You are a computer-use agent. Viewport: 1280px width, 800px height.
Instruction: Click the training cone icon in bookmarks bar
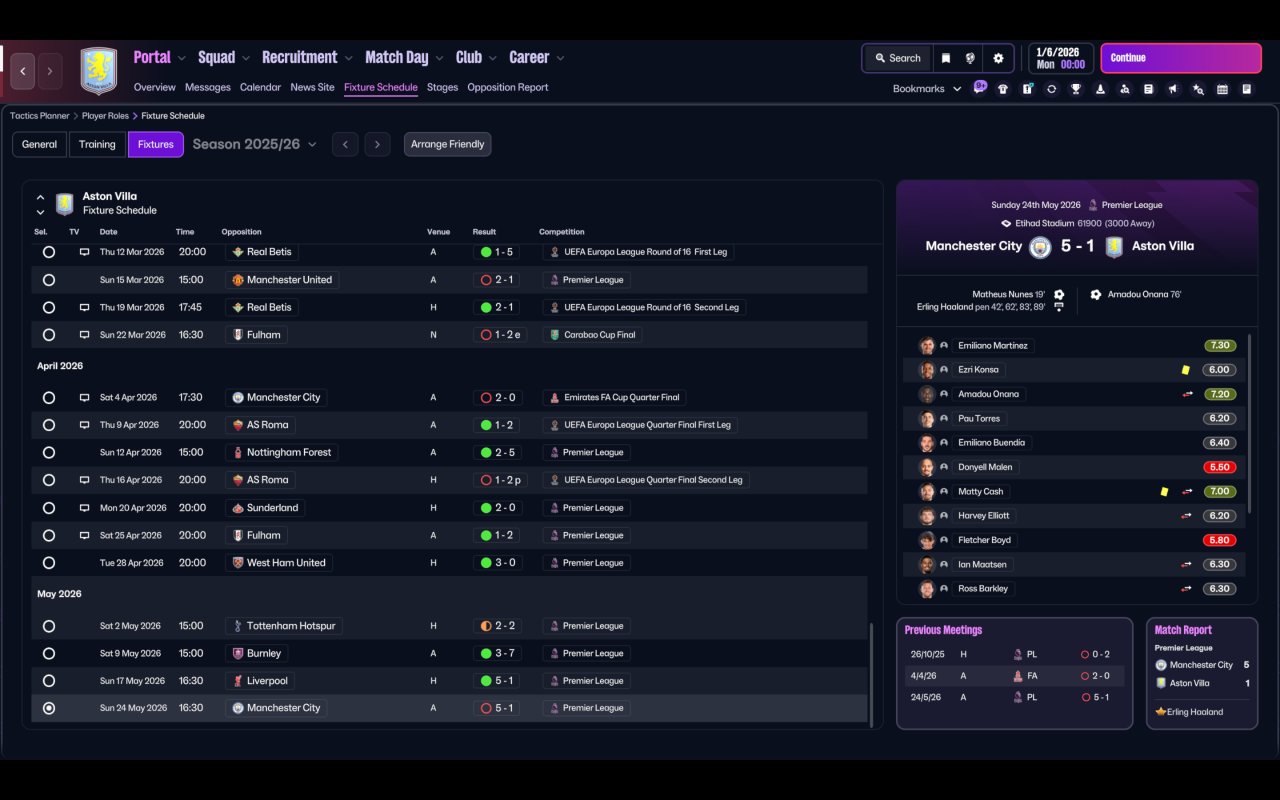(1100, 89)
